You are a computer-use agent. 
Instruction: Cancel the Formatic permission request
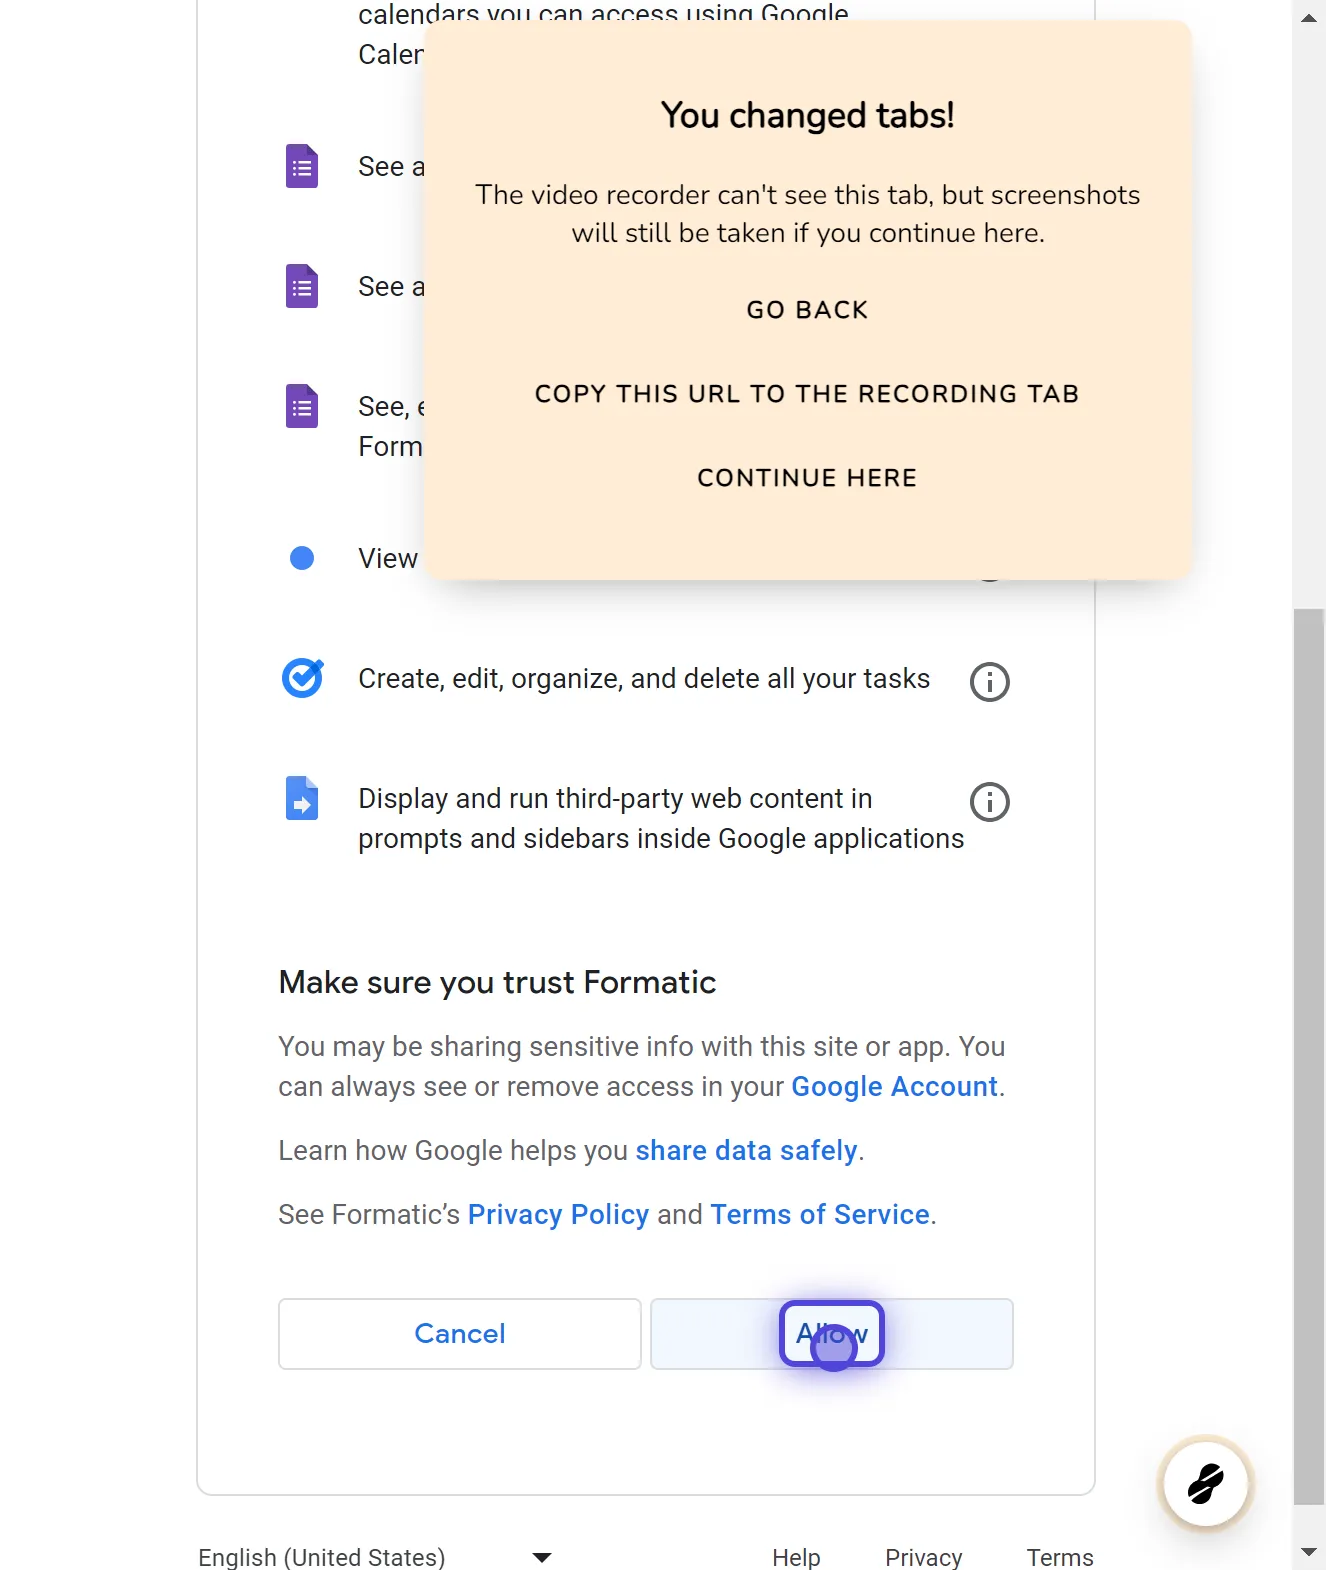click(459, 1334)
